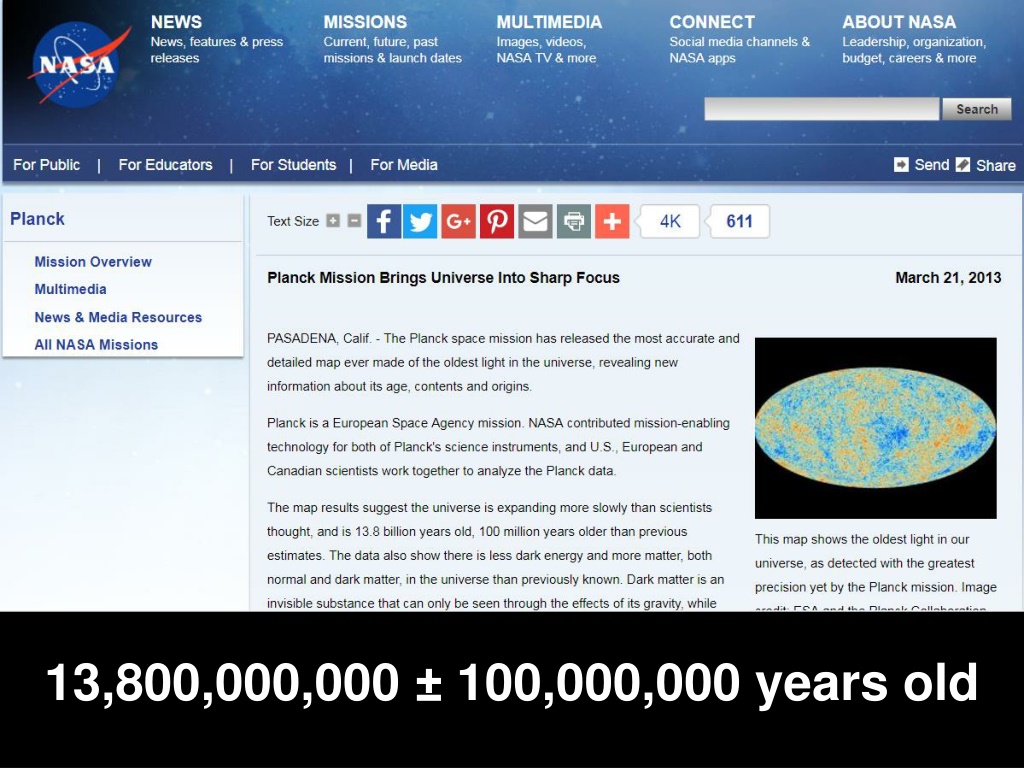Screen dimensions: 1024x768
Task: Share article on Facebook
Action: point(384,221)
